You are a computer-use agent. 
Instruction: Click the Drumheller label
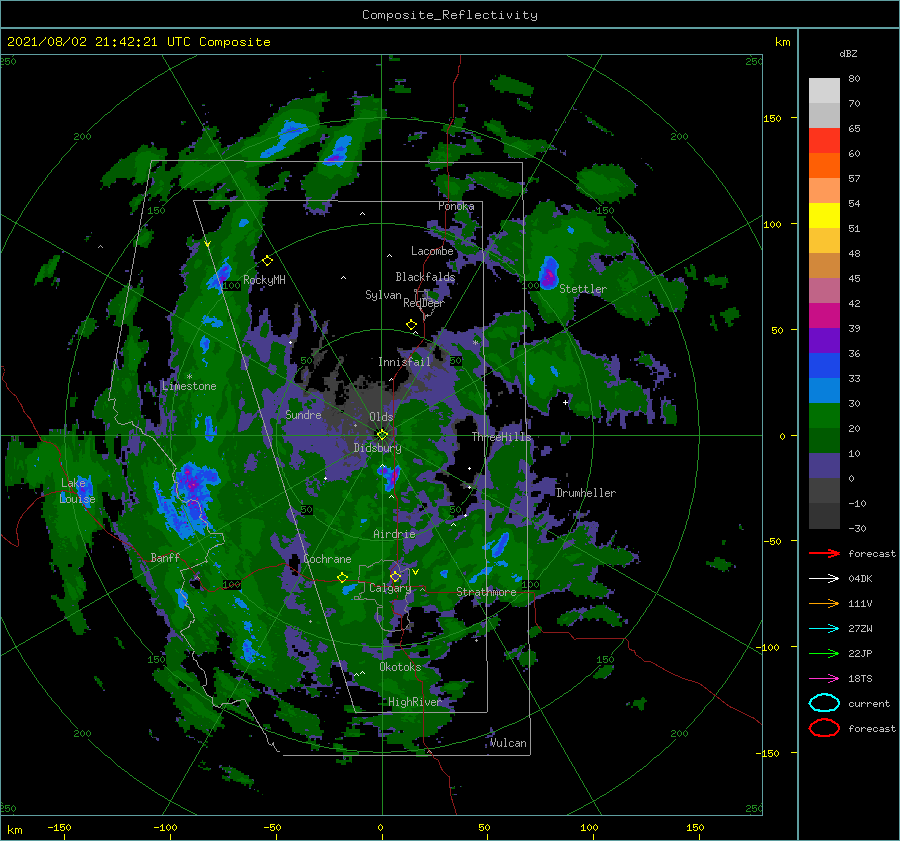pos(586,493)
